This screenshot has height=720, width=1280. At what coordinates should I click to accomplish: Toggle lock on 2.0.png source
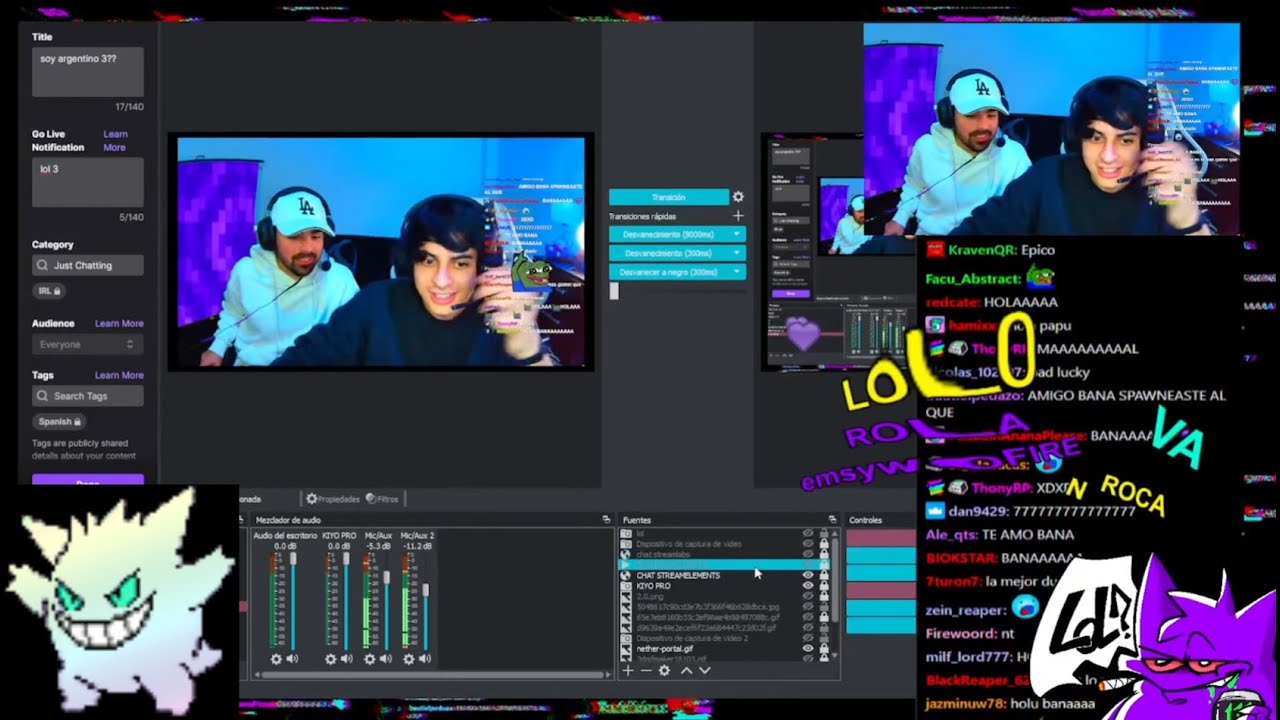[824, 596]
